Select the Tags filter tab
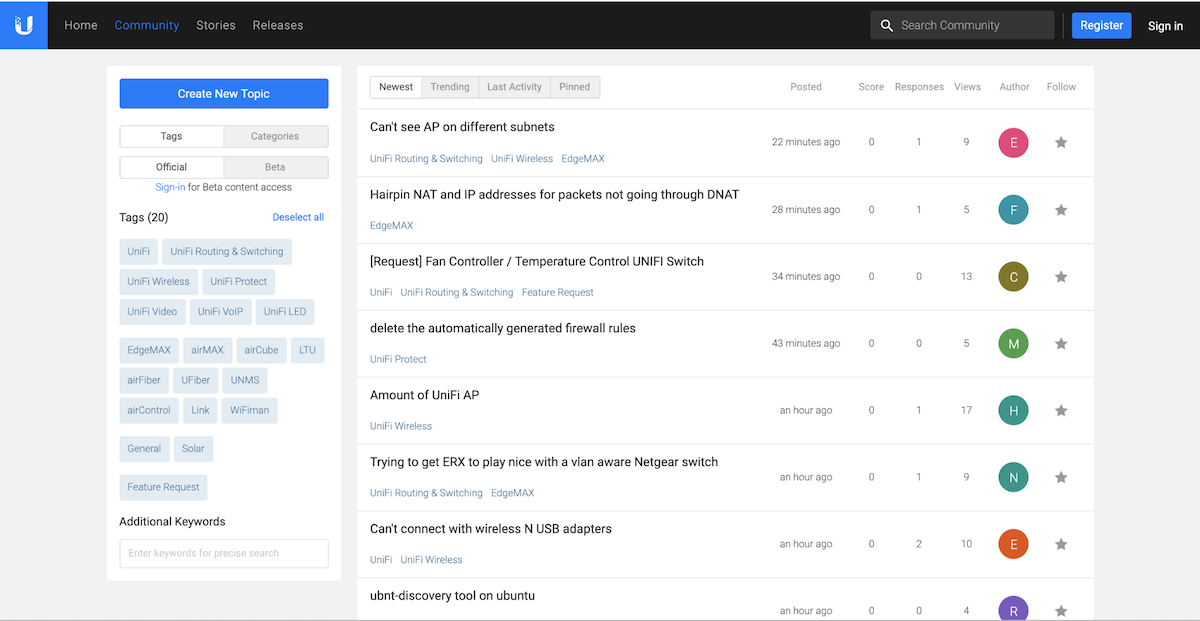The image size is (1200, 621). (x=171, y=136)
